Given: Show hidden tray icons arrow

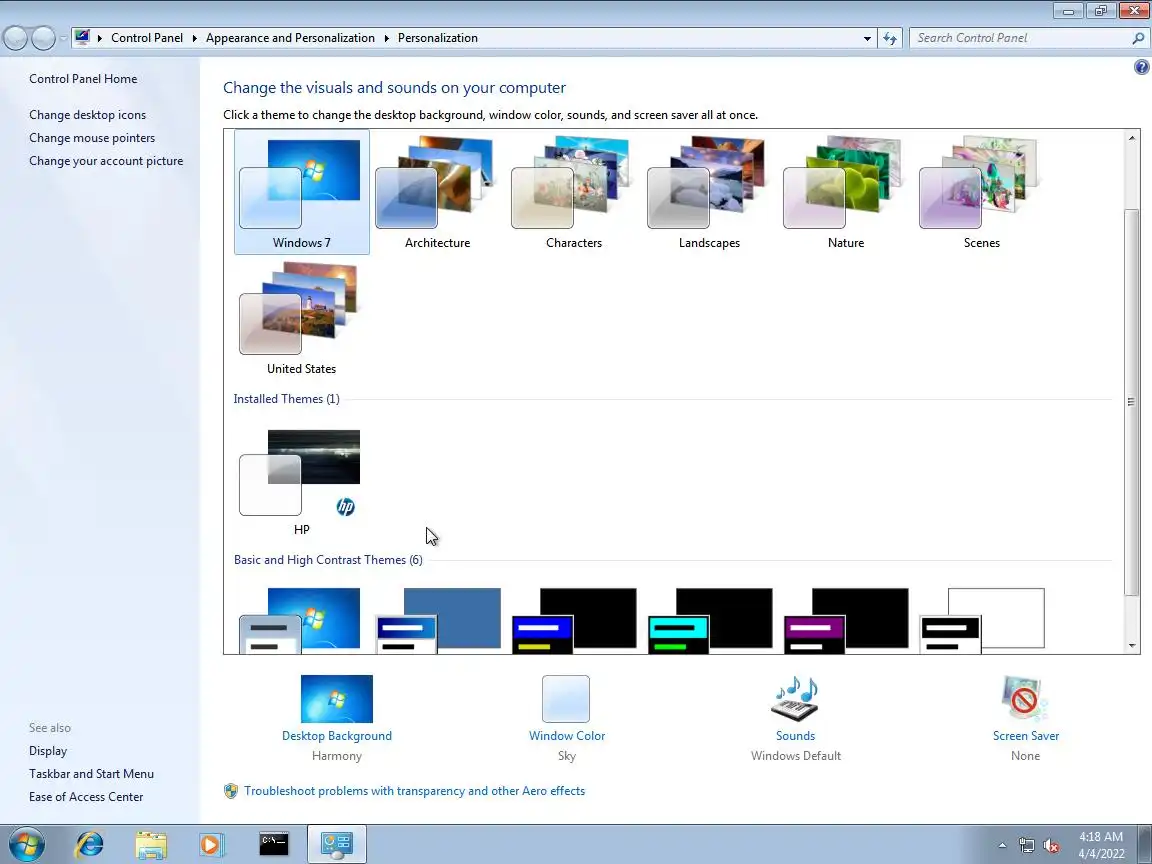Looking at the screenshot, I should coord(1002,845).
